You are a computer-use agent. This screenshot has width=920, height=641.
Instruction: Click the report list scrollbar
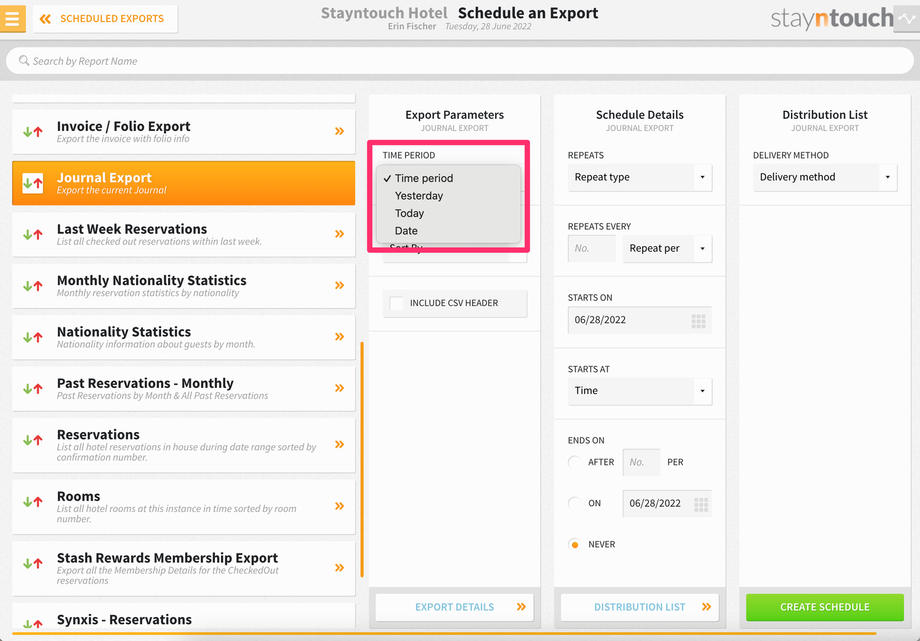point(361,459)
